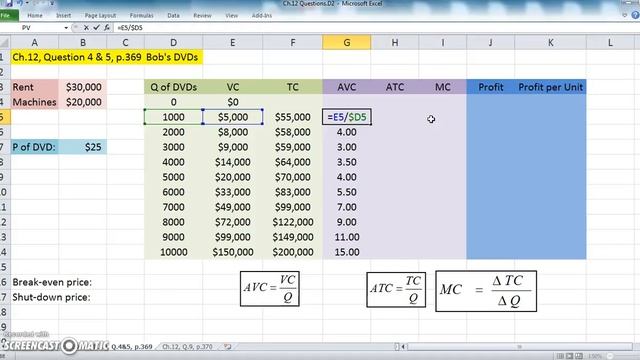Select the $200,000 TC cell
640x360 pixels.
(293, 252)
